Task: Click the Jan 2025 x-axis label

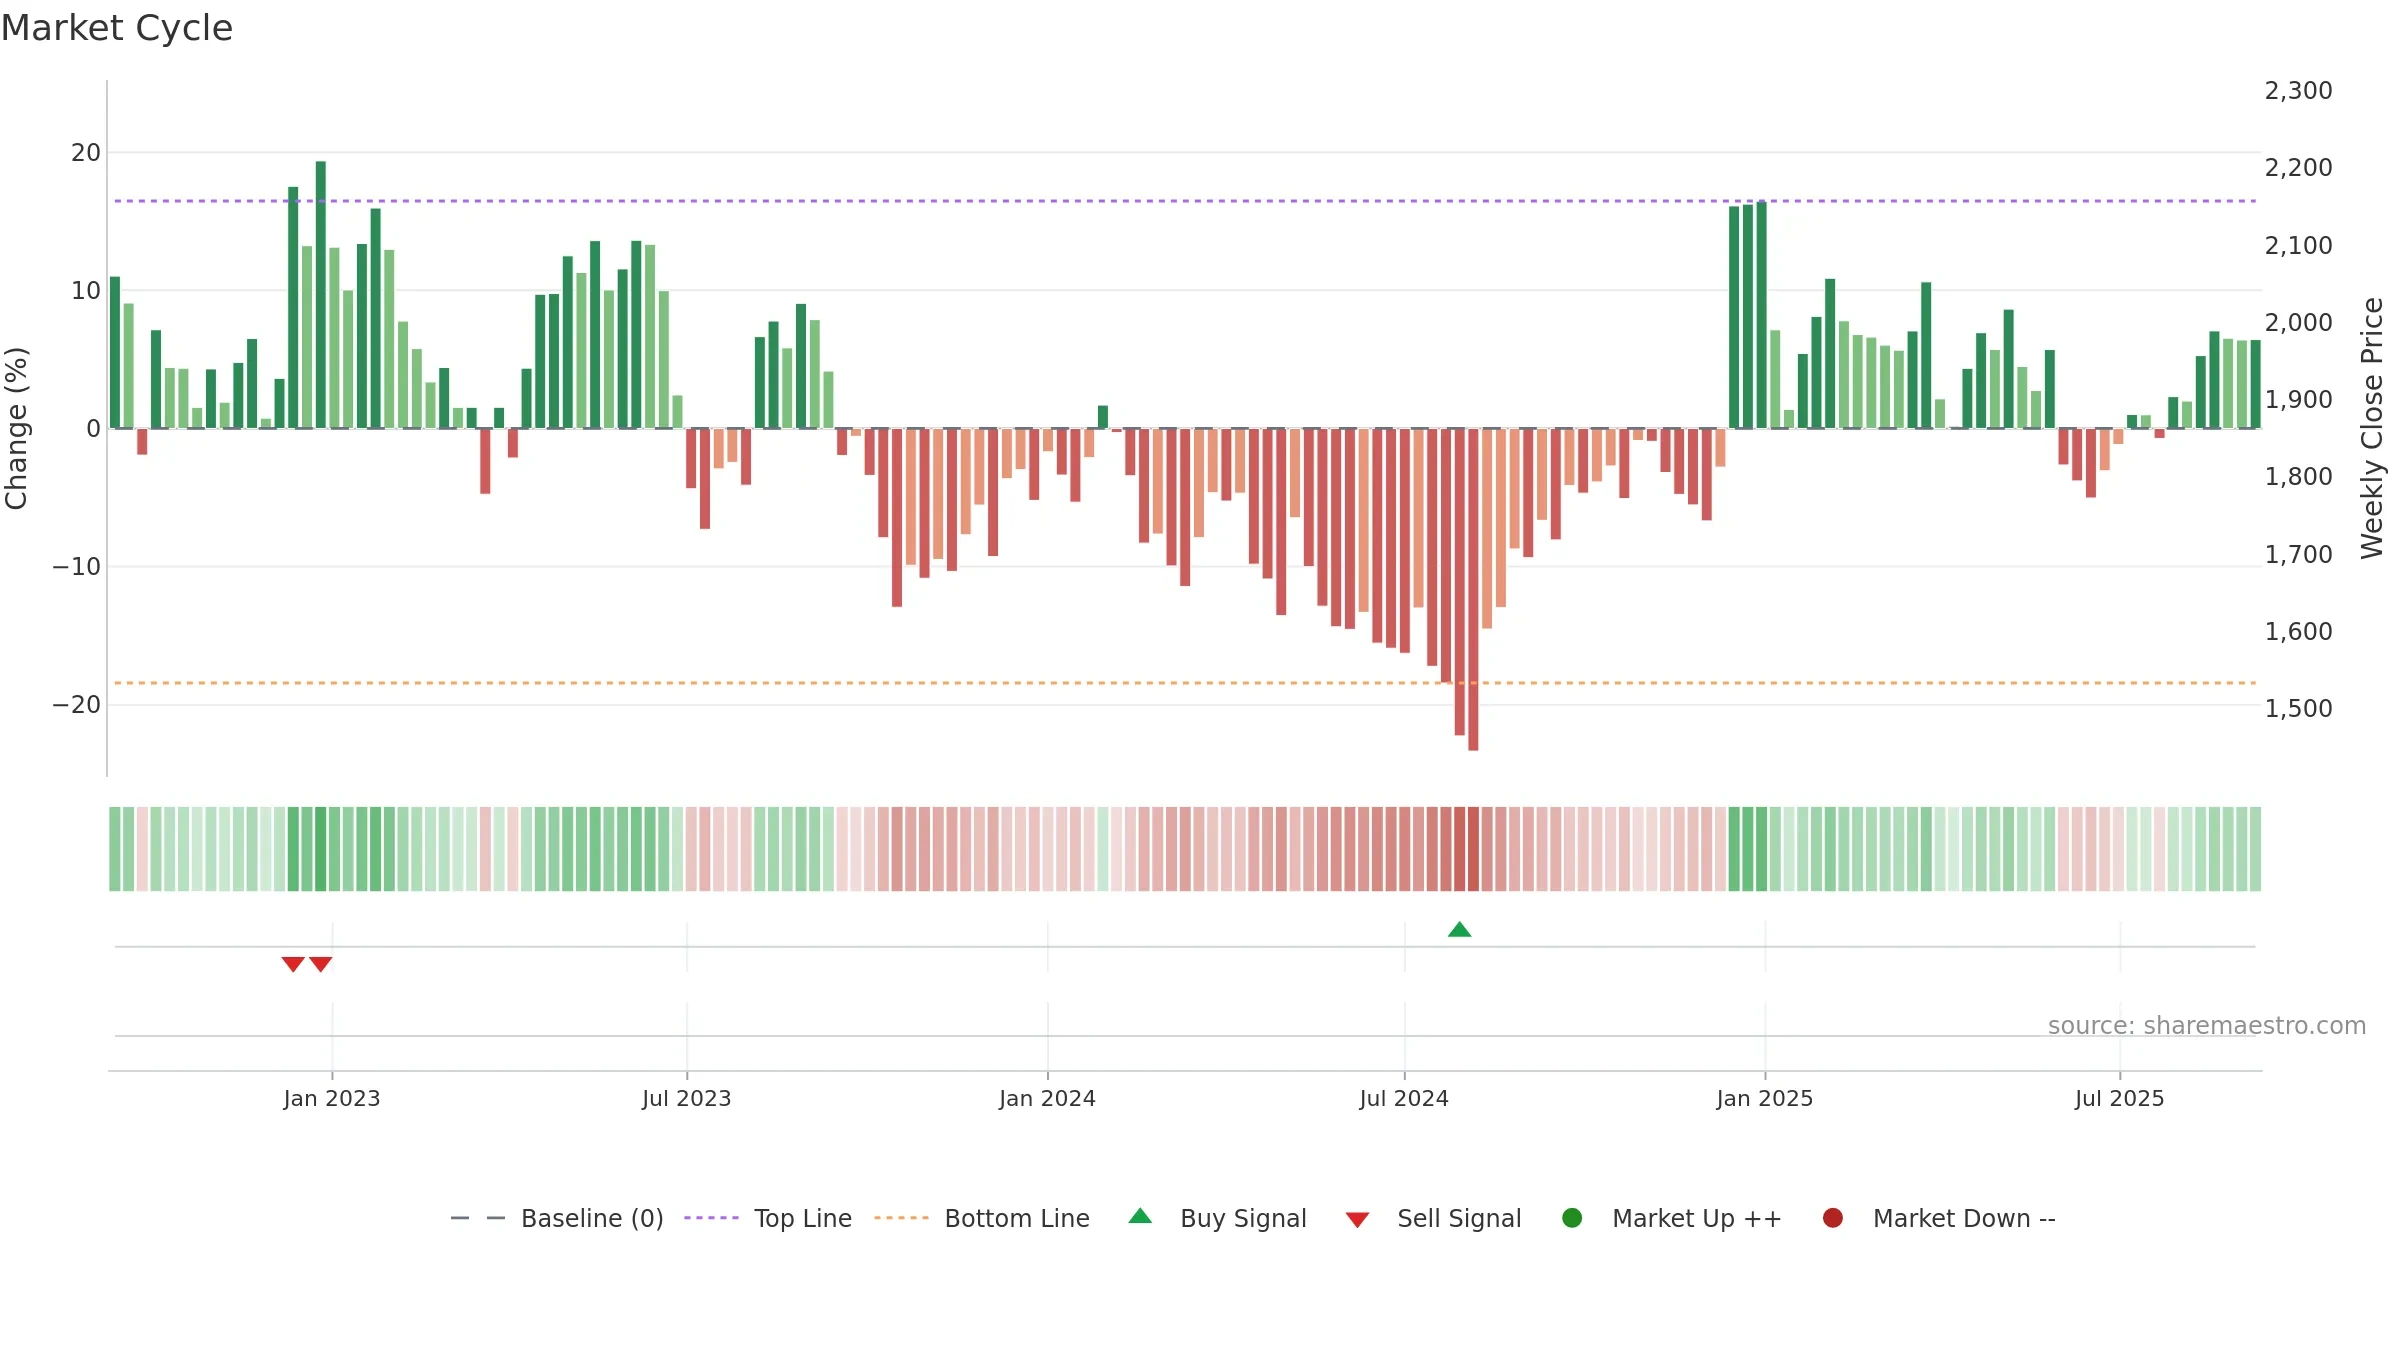Action: [1765, 1099]
